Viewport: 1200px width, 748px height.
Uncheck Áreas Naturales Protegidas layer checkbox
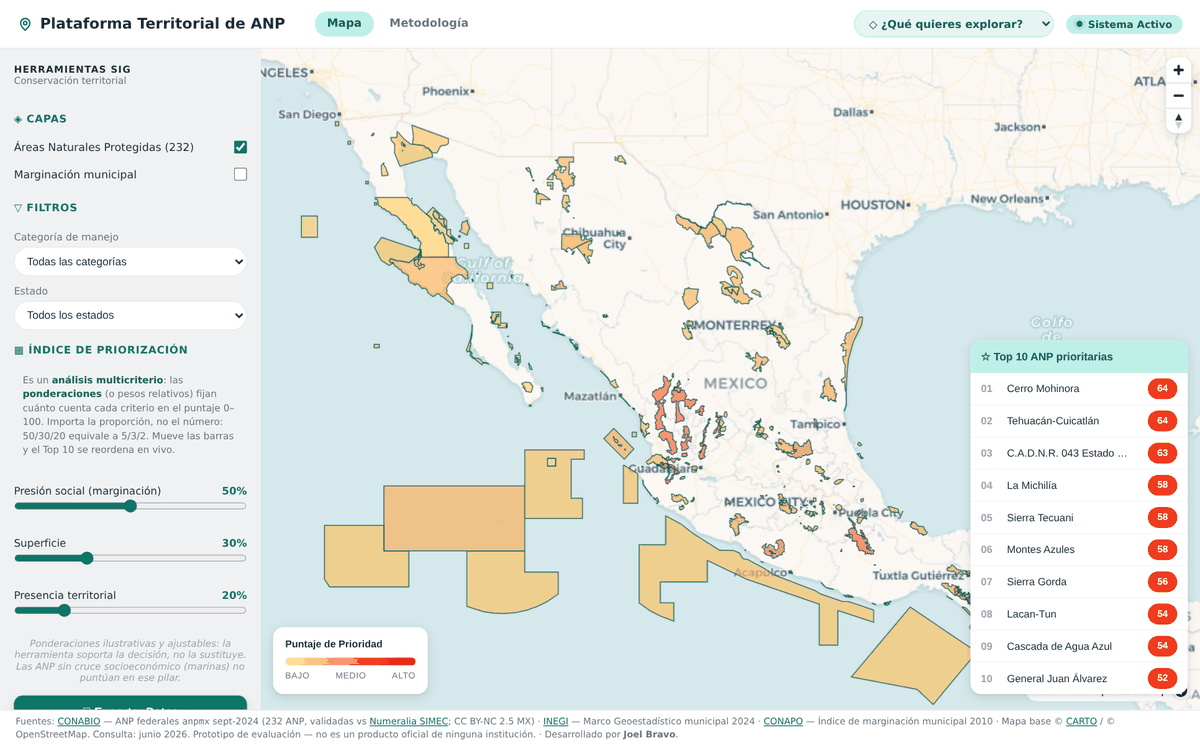240,147
